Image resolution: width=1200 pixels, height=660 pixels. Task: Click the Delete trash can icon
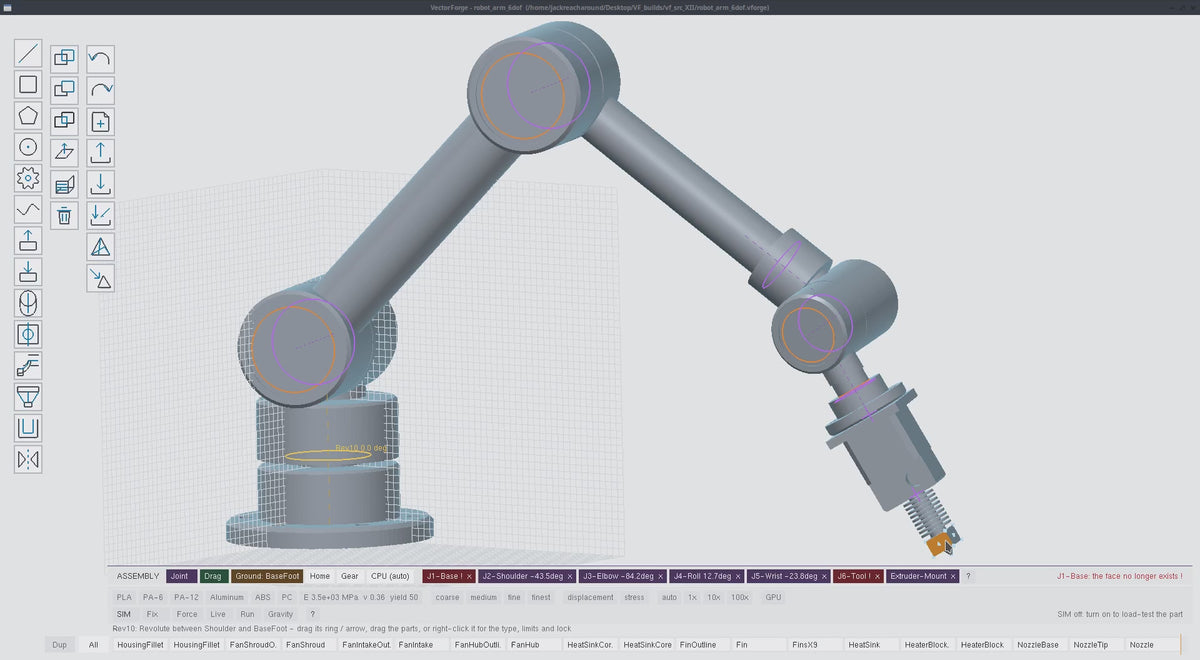point(64,215)
